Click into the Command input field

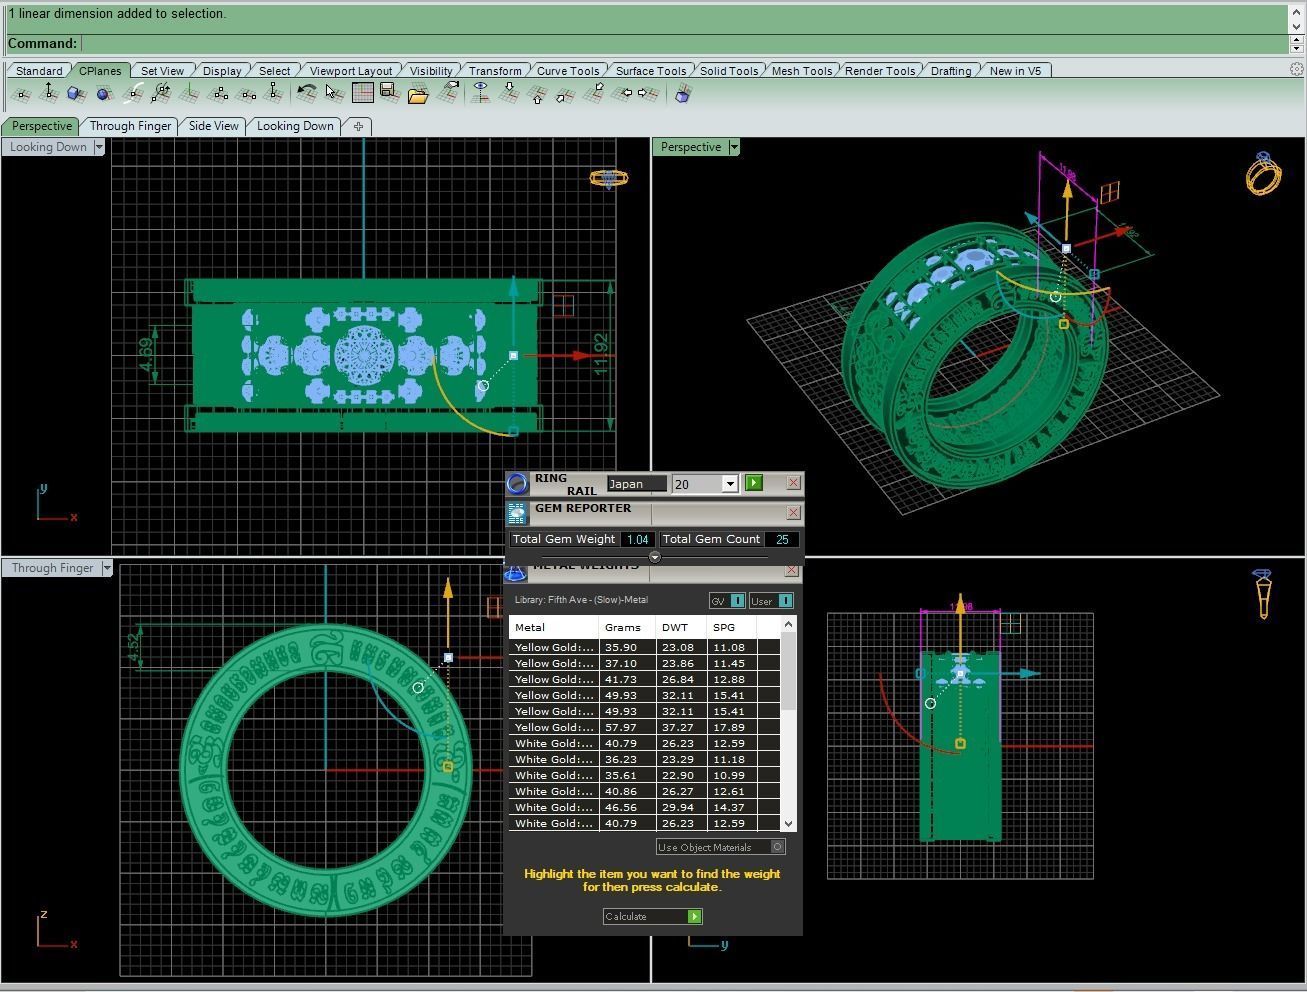(685, 43)
